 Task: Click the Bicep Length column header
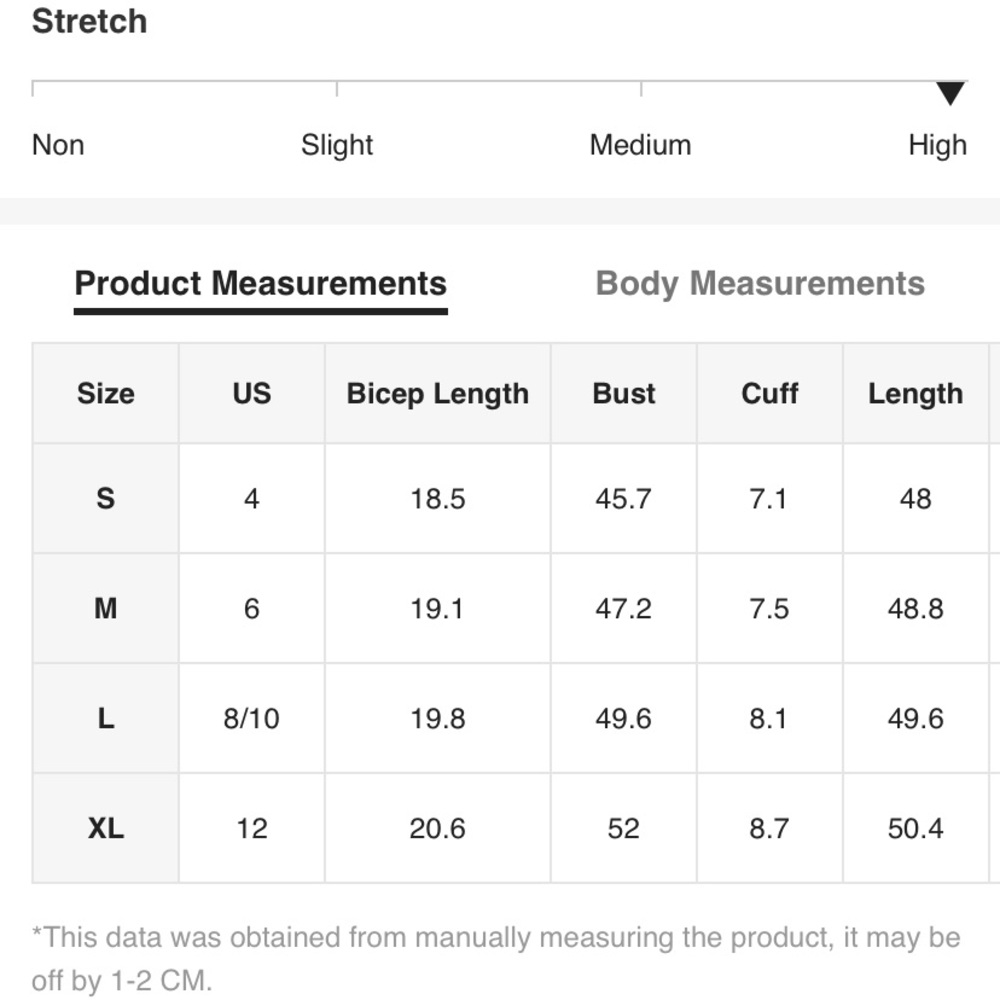[437, 394]
